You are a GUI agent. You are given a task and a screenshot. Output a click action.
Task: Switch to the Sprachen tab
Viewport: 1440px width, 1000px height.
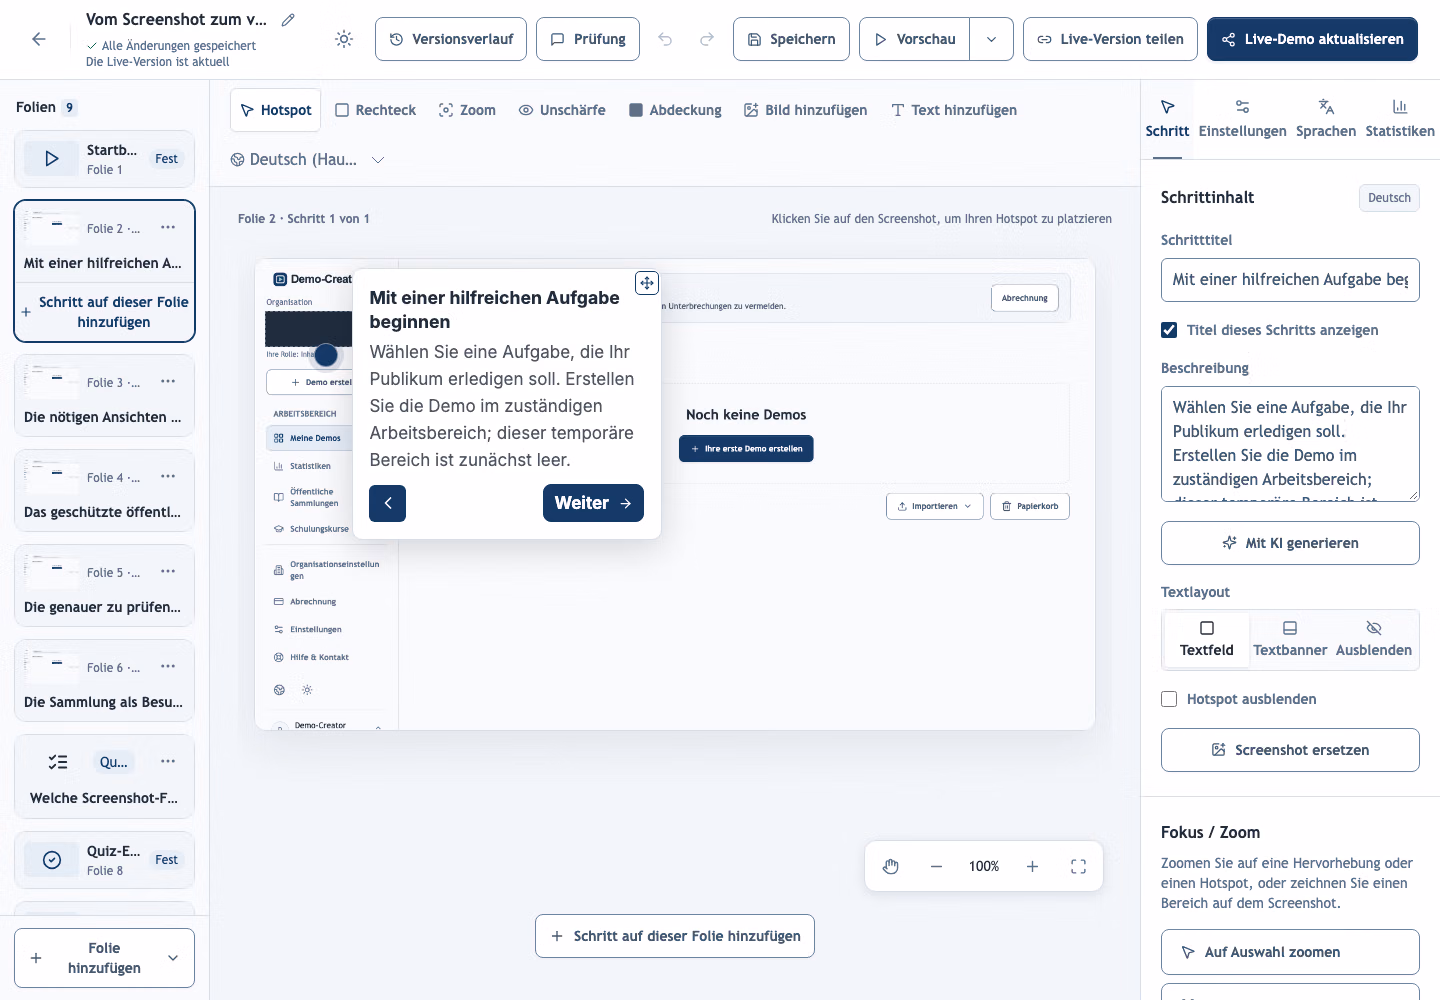tap(1326, 119)
